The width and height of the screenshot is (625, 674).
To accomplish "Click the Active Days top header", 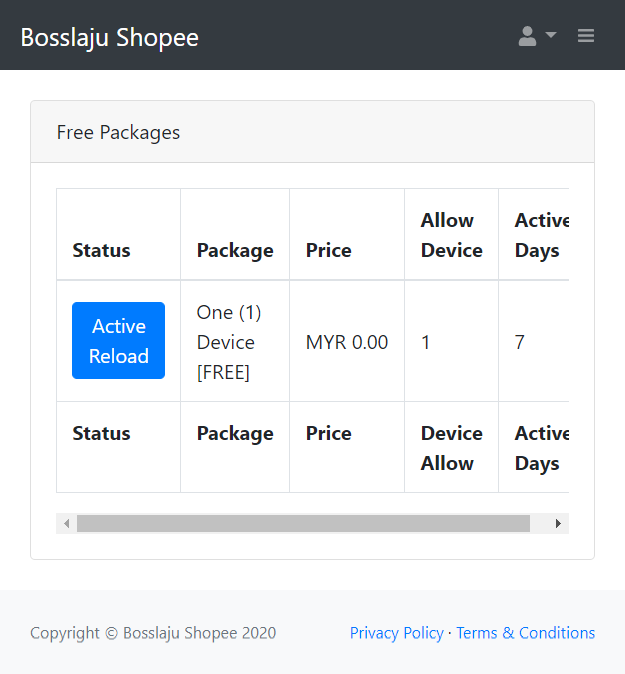I will coord(542,235).
